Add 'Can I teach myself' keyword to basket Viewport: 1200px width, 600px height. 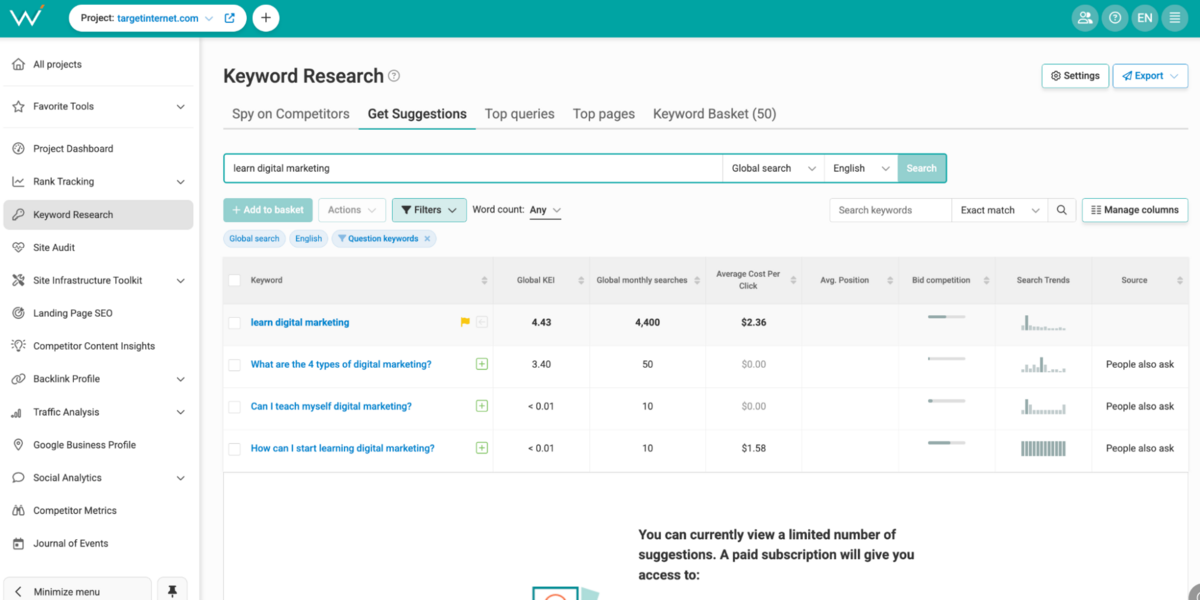point(482,406)
